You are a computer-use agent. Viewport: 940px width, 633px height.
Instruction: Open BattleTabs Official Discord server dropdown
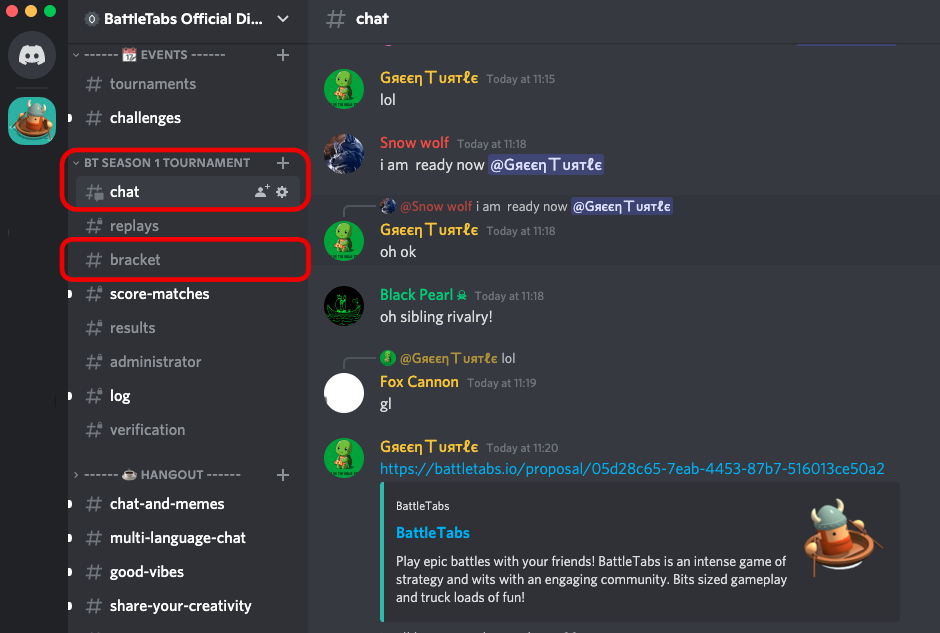[x=283, y=19]
